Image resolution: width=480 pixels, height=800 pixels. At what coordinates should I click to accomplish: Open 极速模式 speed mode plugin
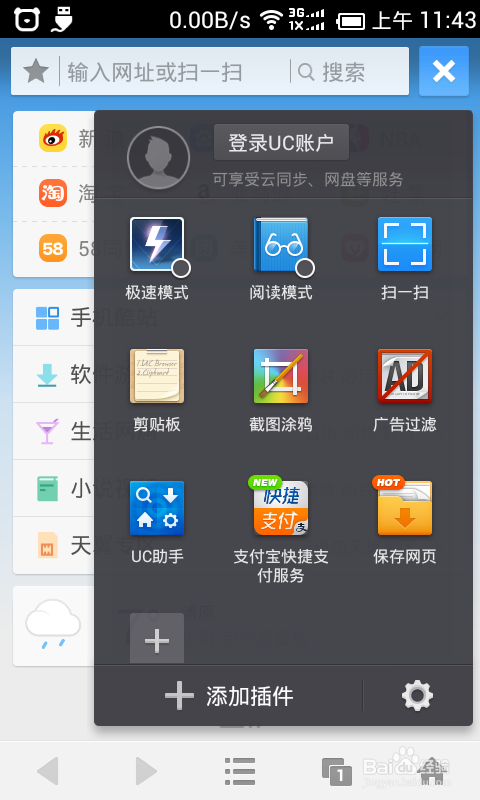tap(157, 244)
